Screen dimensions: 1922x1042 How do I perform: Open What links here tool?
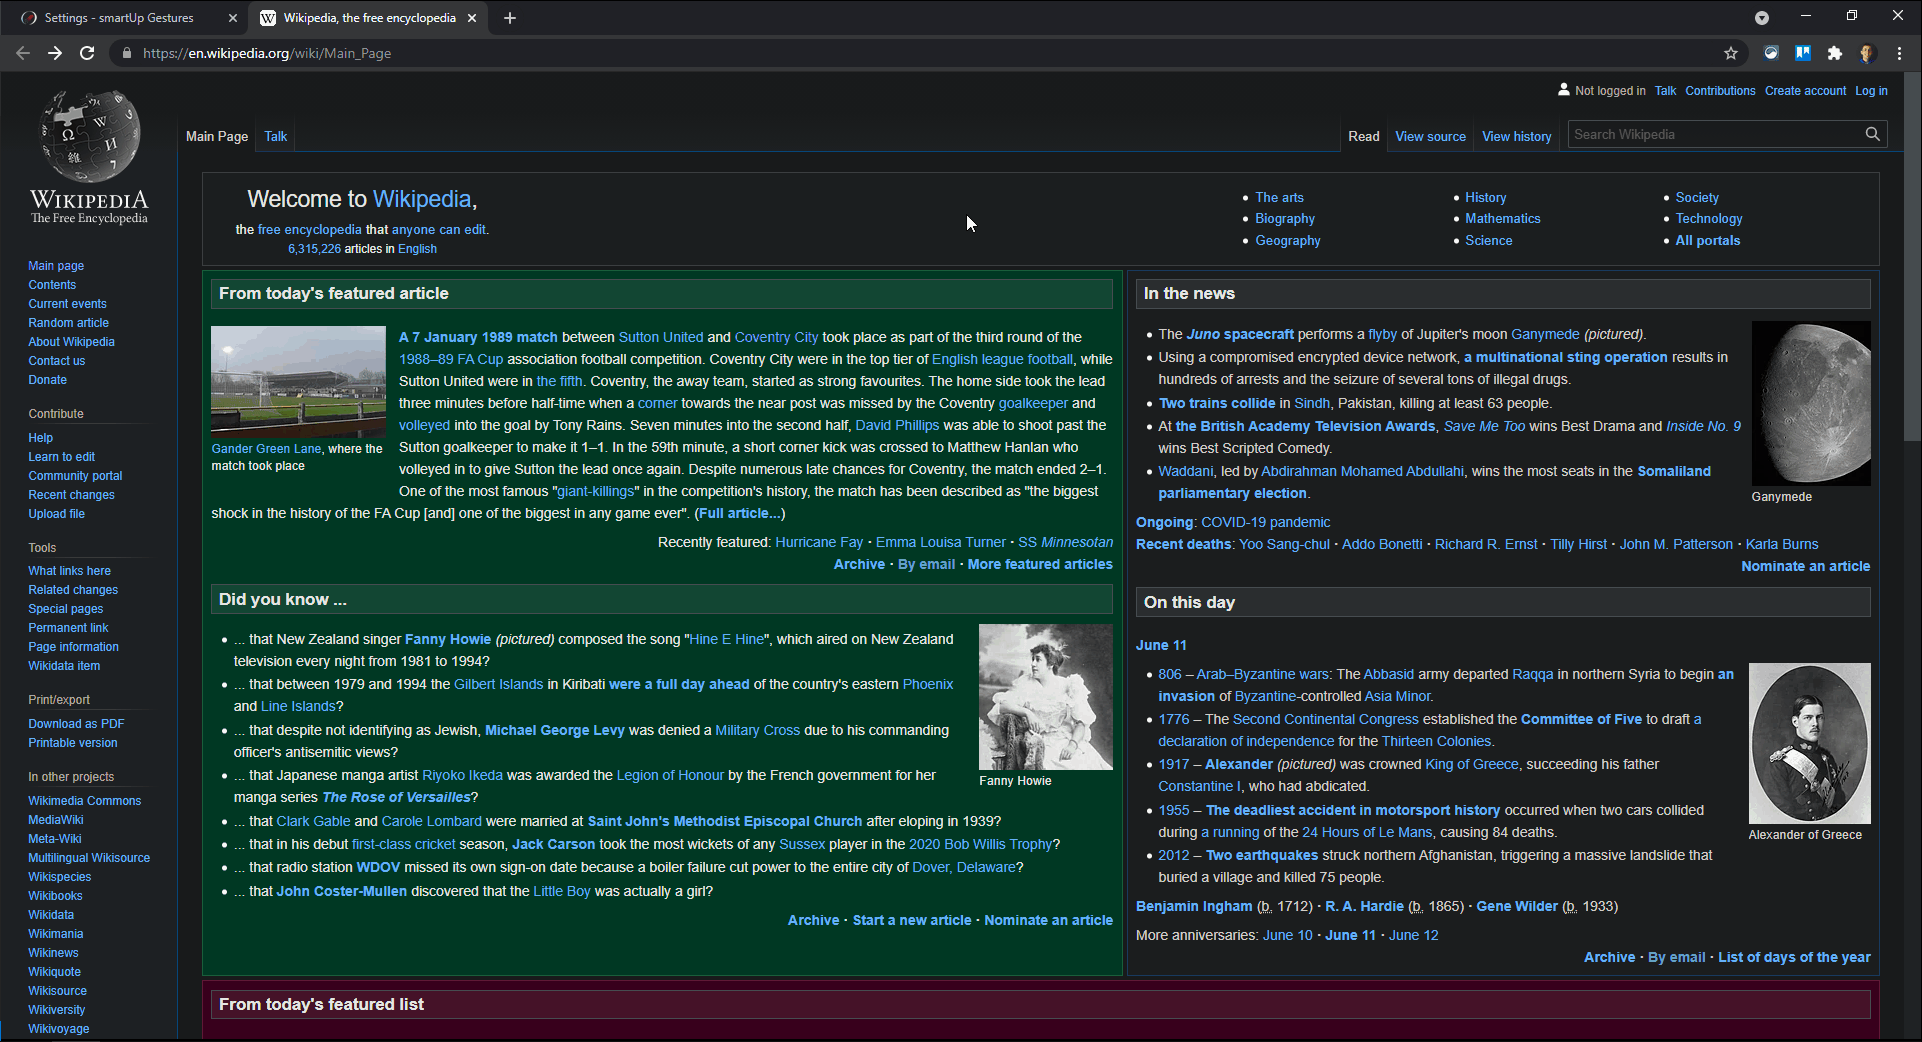click(69, 571)
